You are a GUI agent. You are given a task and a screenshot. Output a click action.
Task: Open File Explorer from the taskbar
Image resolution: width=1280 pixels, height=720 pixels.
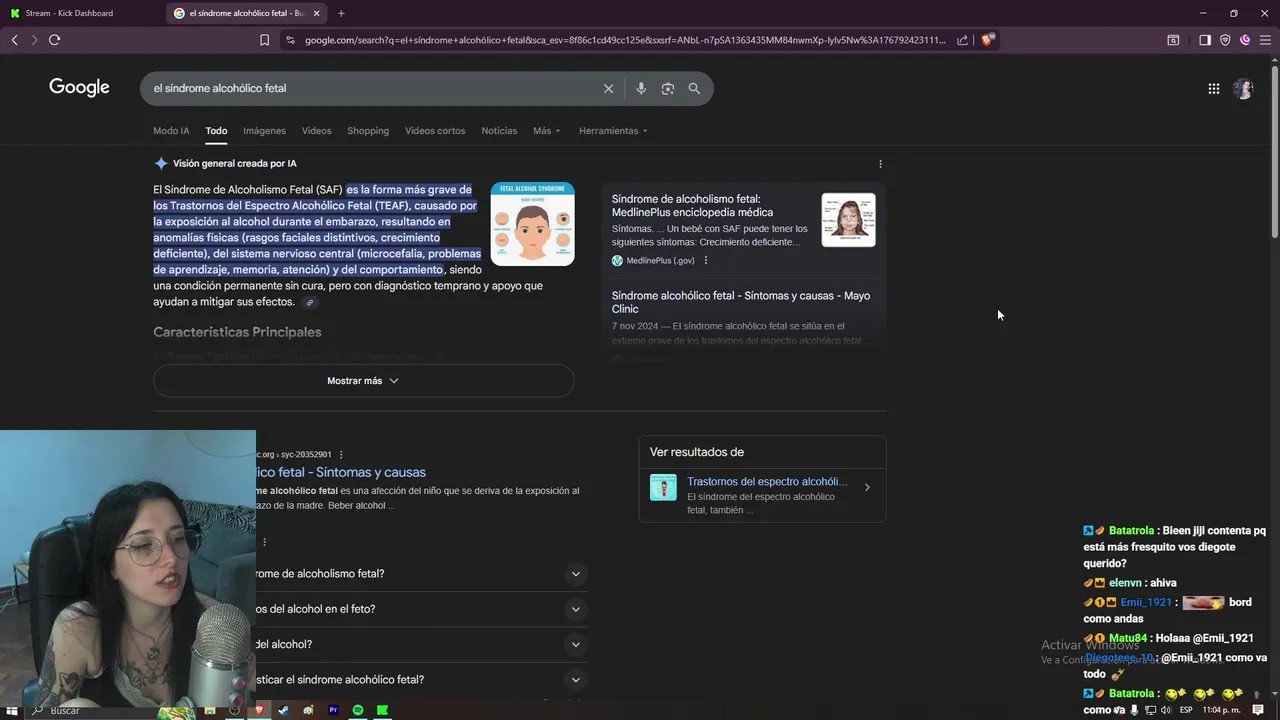click(210, 710)
